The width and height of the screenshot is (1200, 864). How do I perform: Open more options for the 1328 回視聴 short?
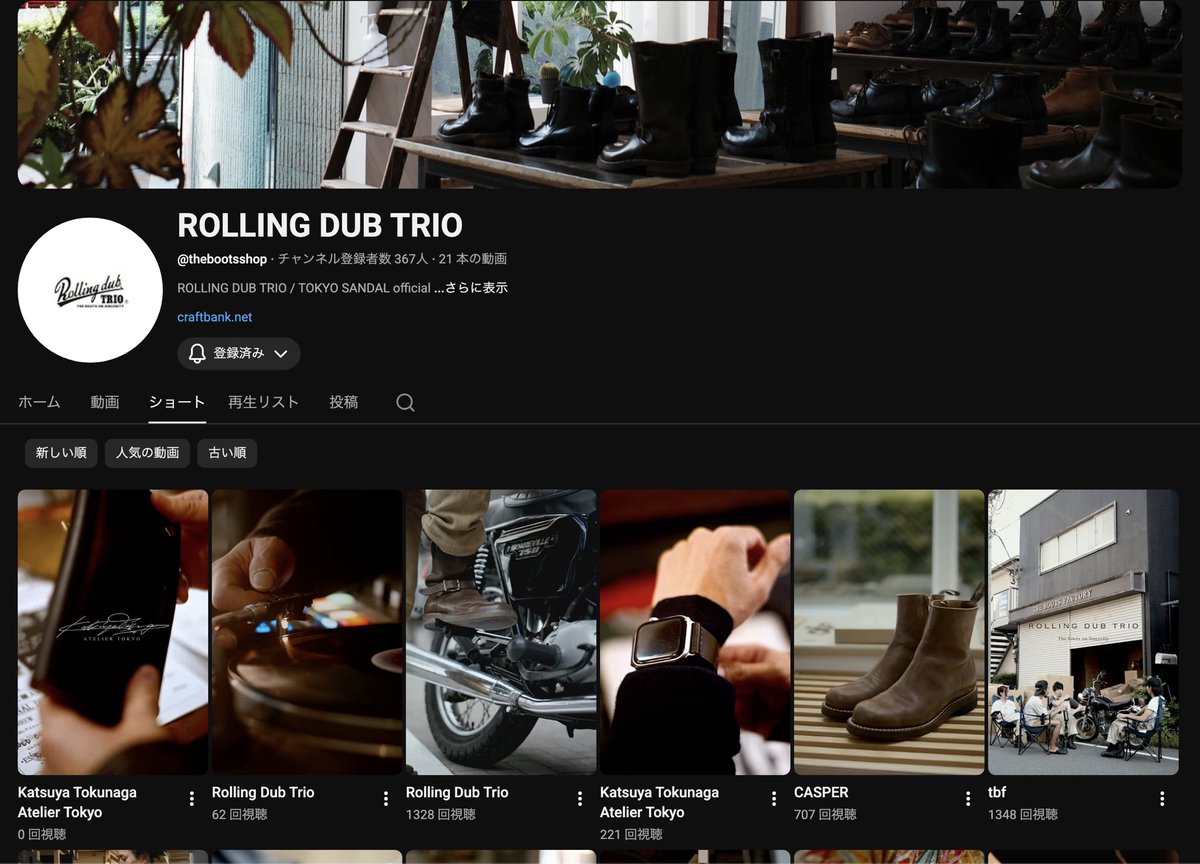(x=580, y=799)
